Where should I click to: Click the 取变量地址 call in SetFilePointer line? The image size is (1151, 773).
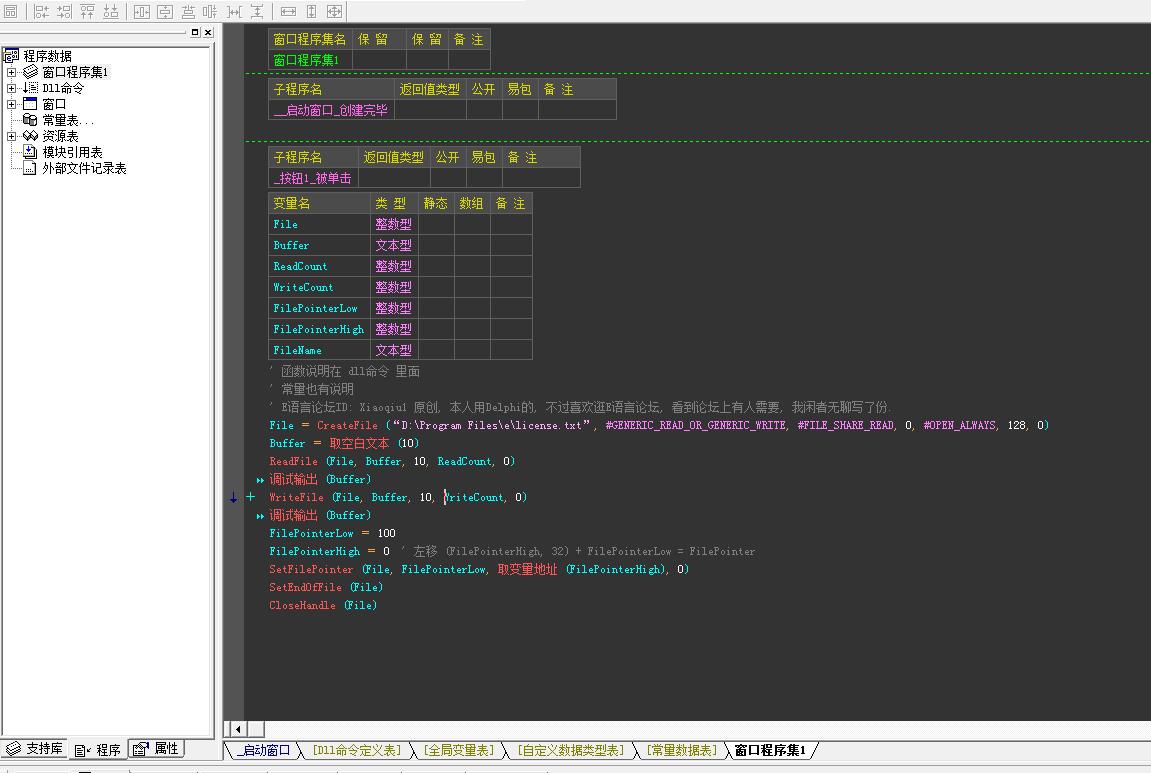click(x=527, y=570)
